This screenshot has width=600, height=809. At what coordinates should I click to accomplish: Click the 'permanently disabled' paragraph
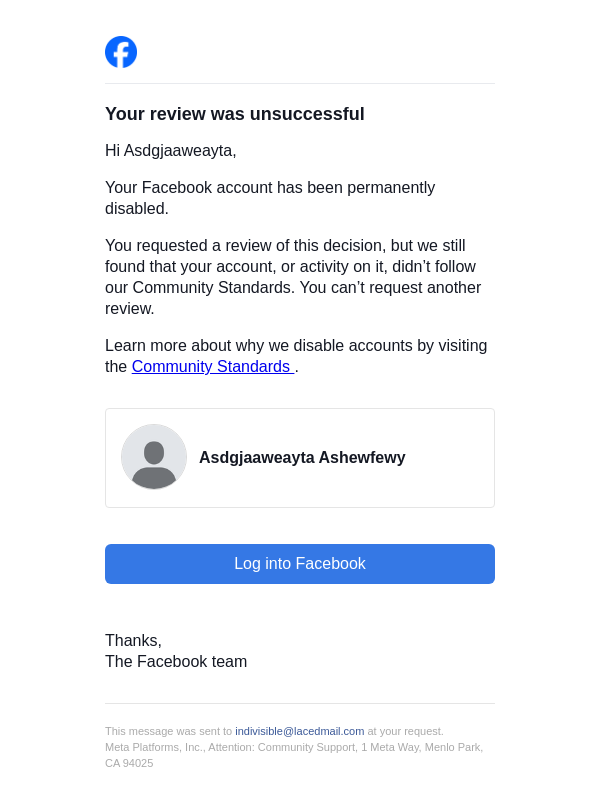270,198
